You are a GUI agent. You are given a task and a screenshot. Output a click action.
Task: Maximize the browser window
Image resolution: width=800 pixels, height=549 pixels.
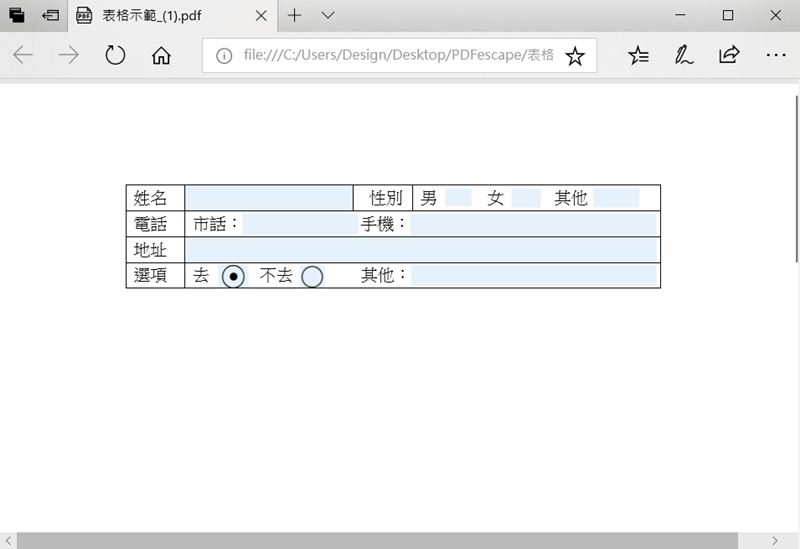pos(728,15)
